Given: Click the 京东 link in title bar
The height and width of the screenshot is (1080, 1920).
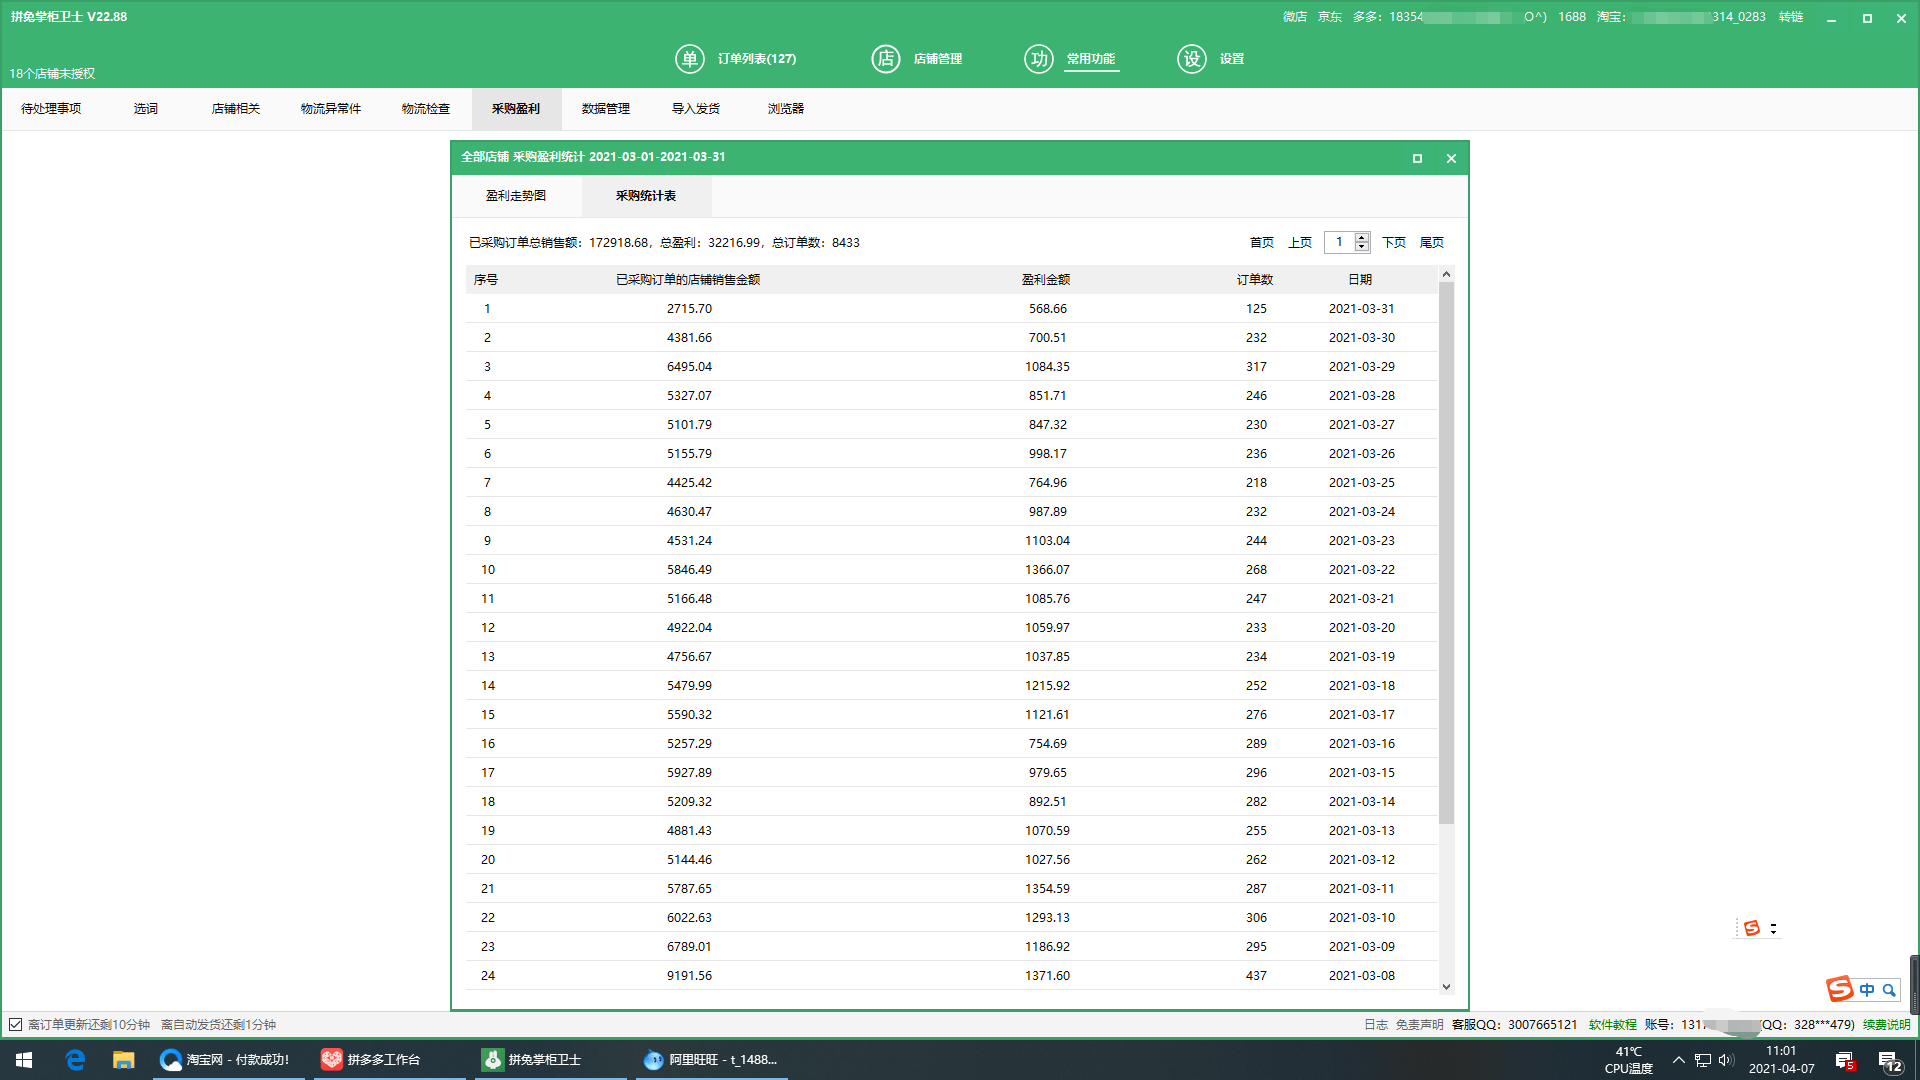Looking at the screenshot, I should pos(1330,17).
